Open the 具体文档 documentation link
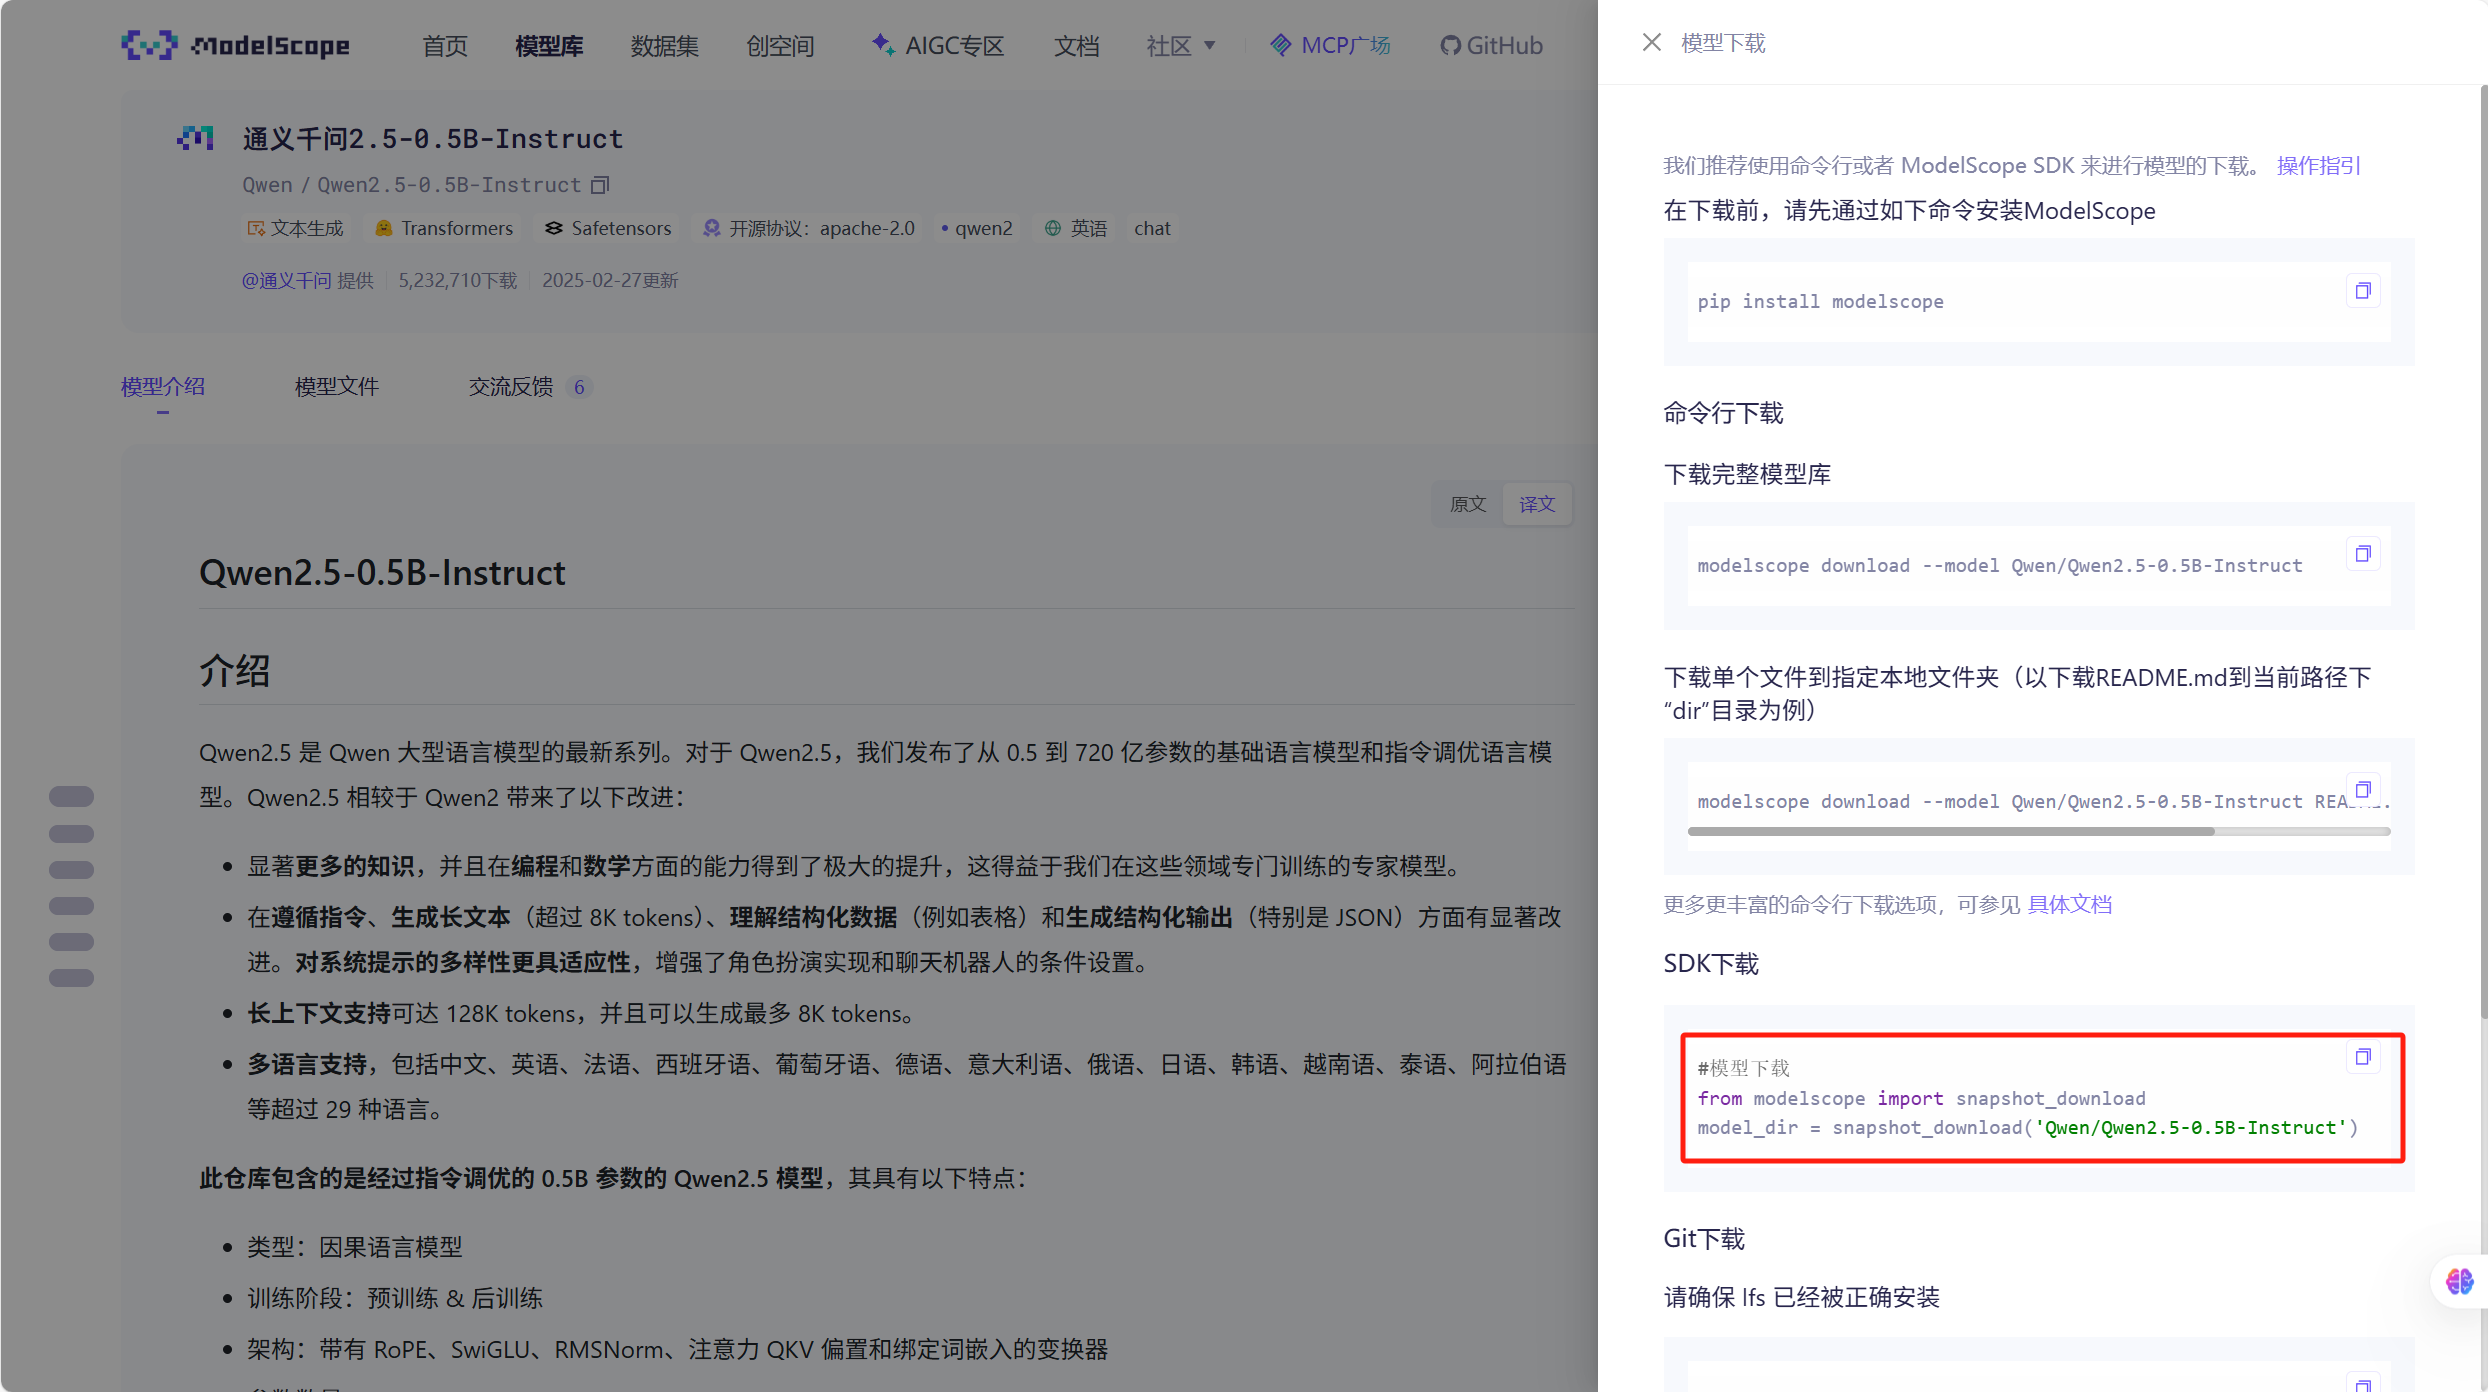Screen dimensions: 2488x1392 pos(2069,905)
